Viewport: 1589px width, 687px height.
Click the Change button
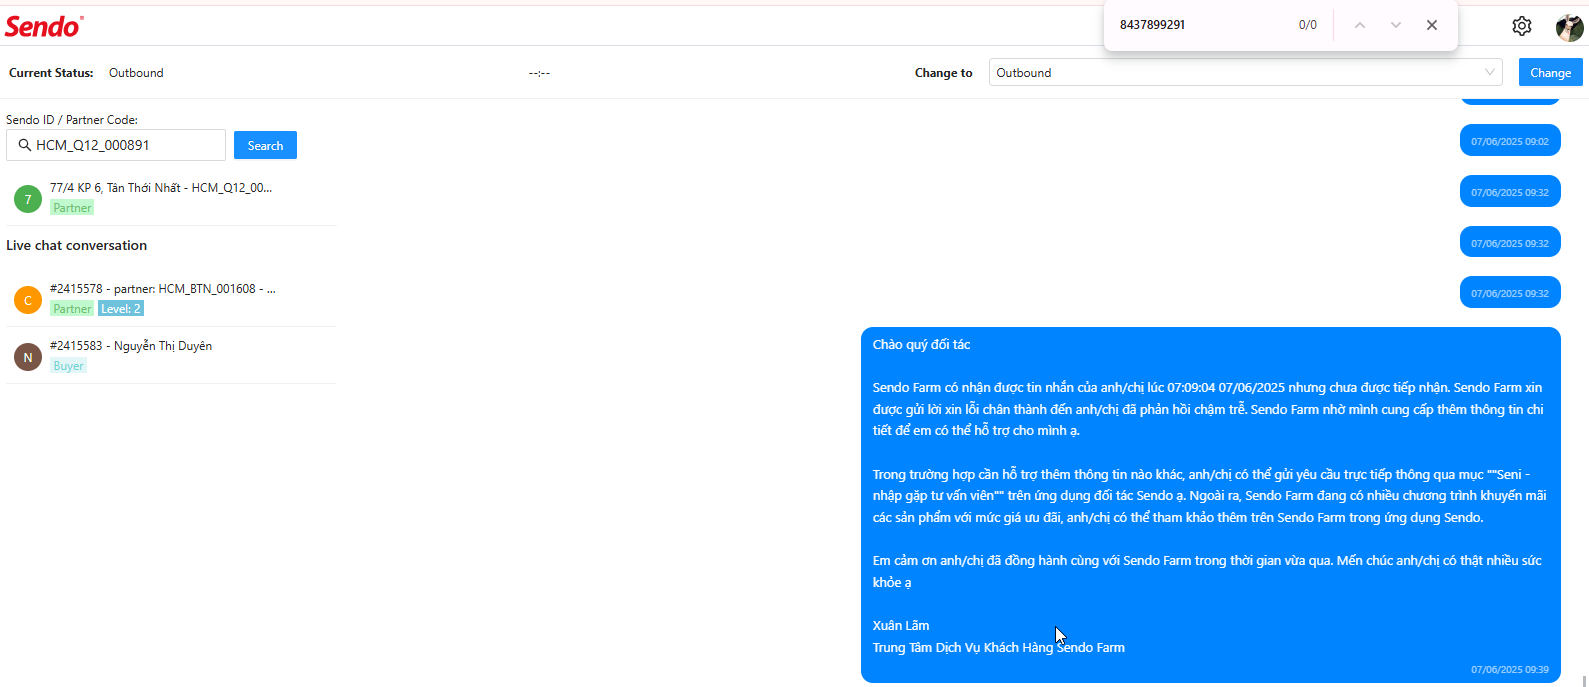(1550, 72)
